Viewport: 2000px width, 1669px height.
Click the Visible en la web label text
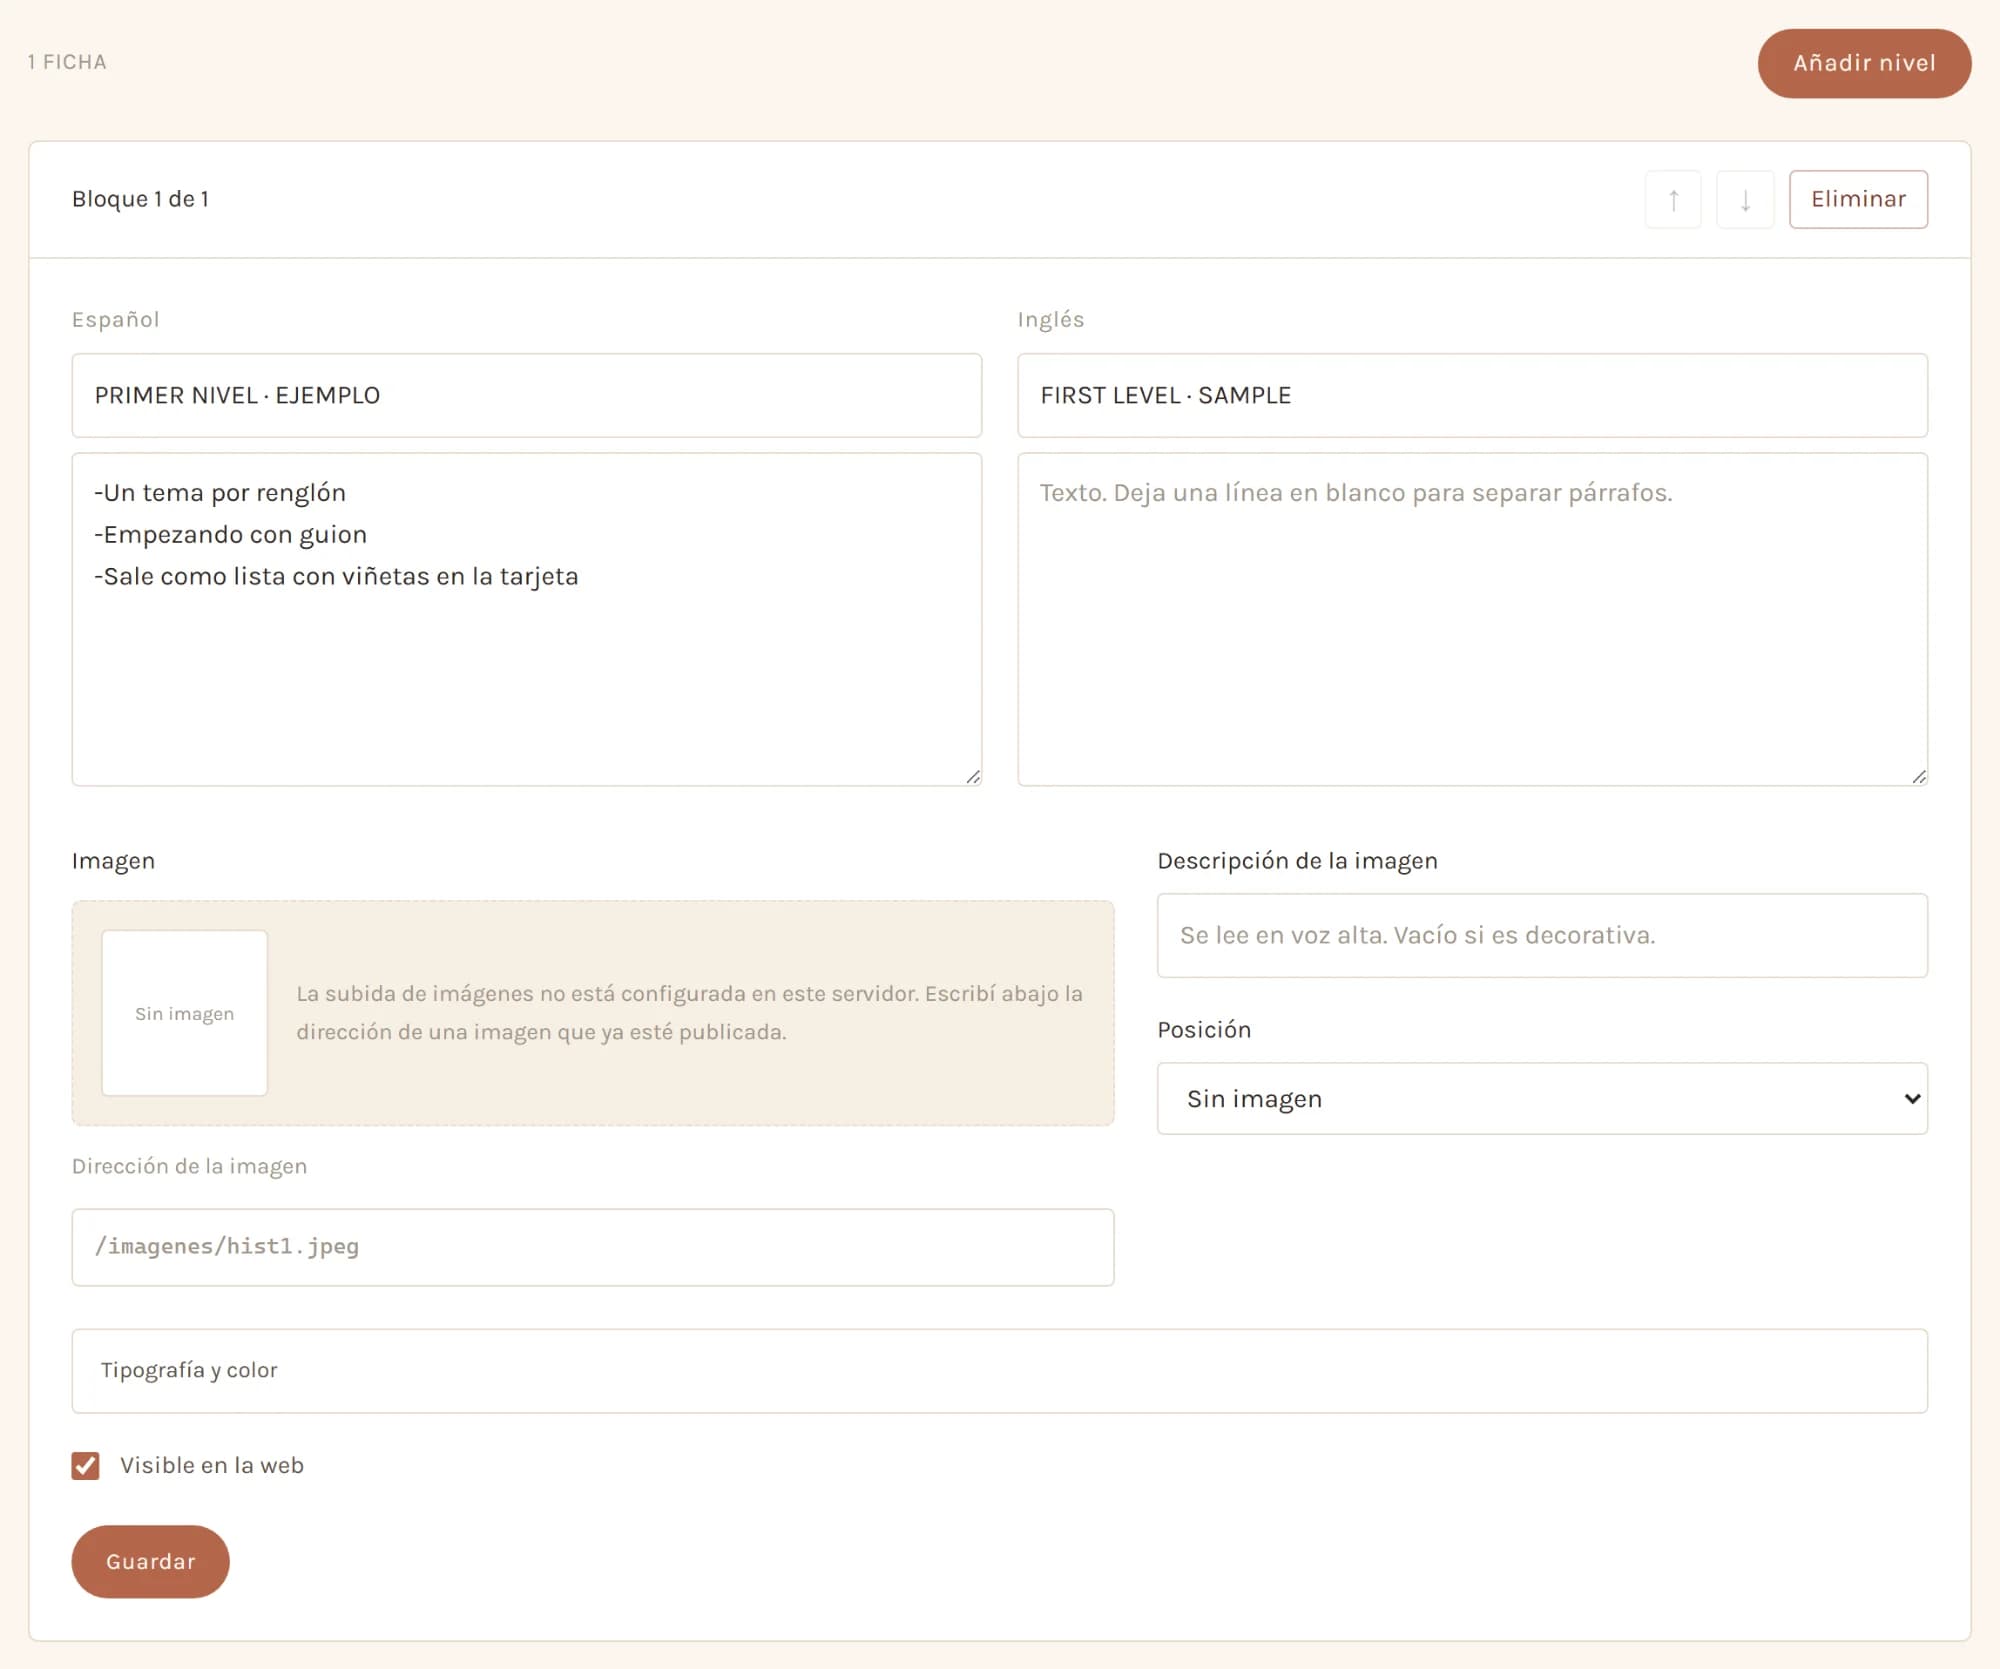(x=212, y=1465)
